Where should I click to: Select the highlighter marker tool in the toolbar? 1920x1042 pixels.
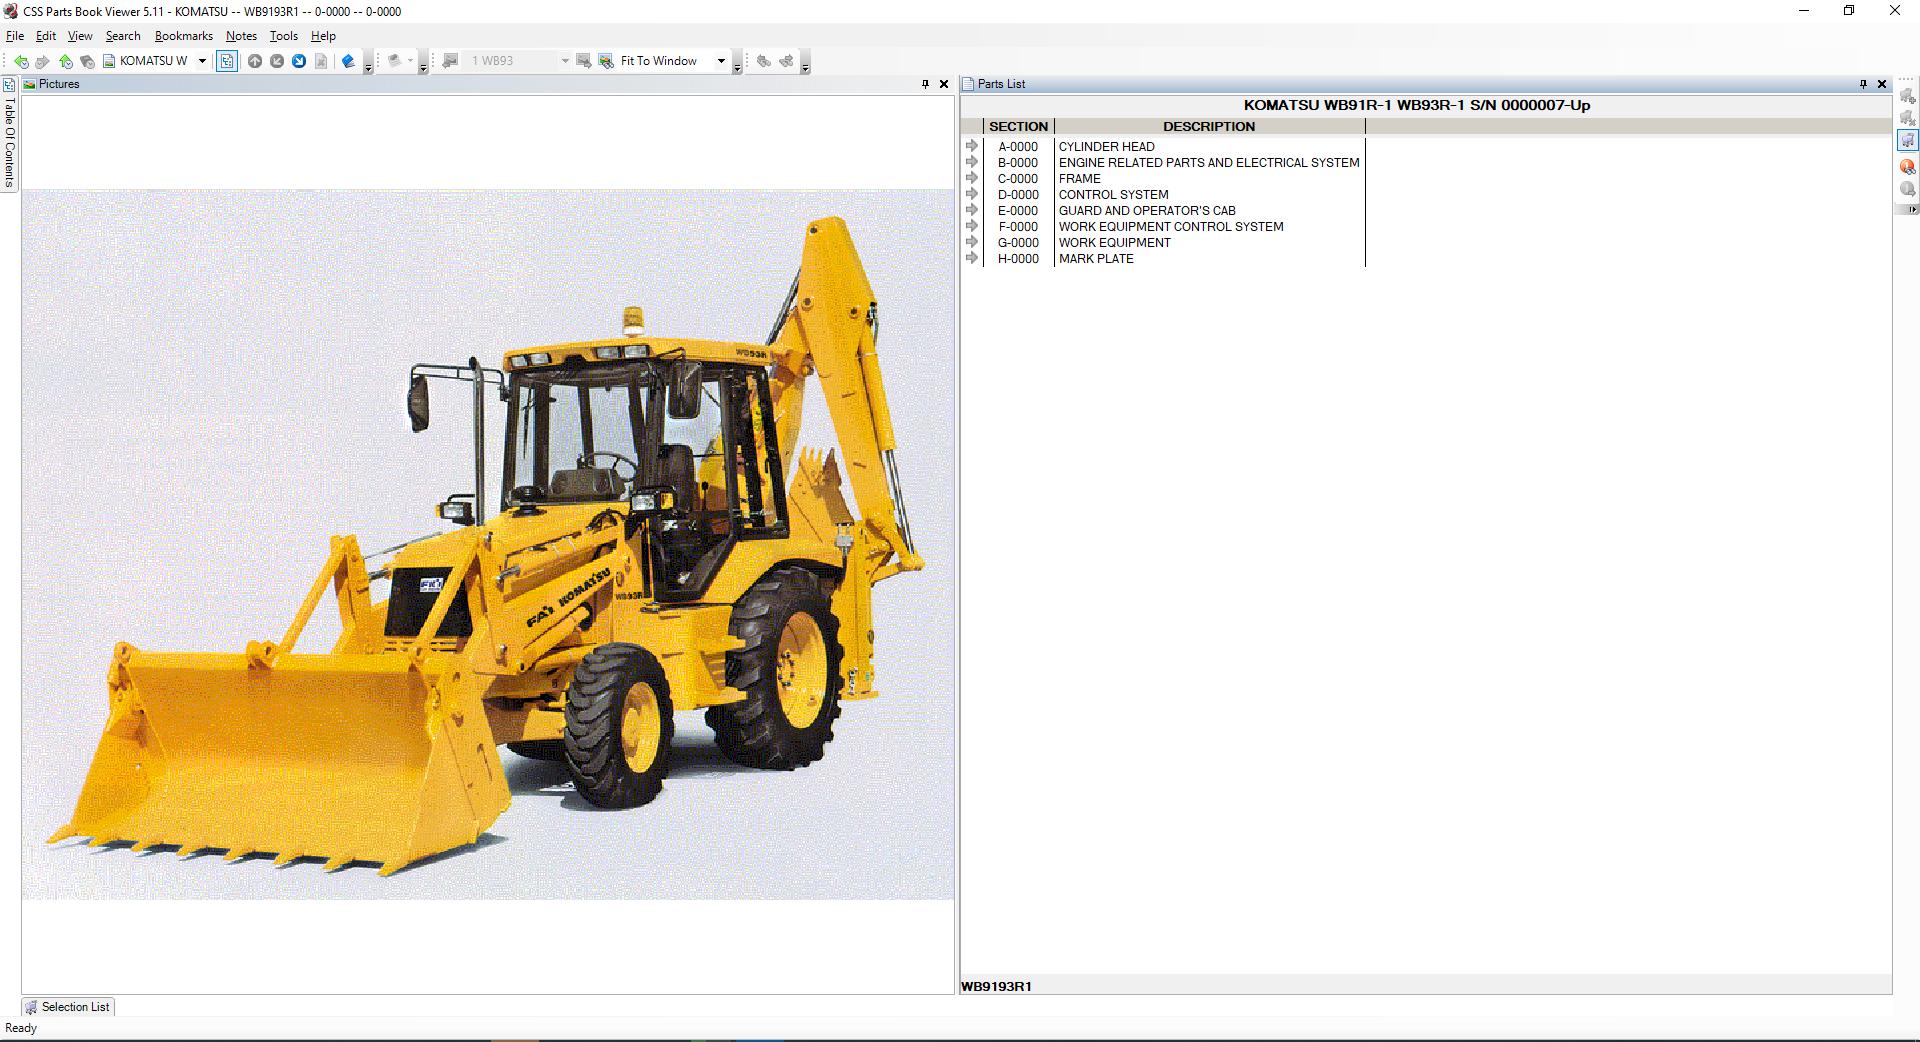[x=348, y=61]
